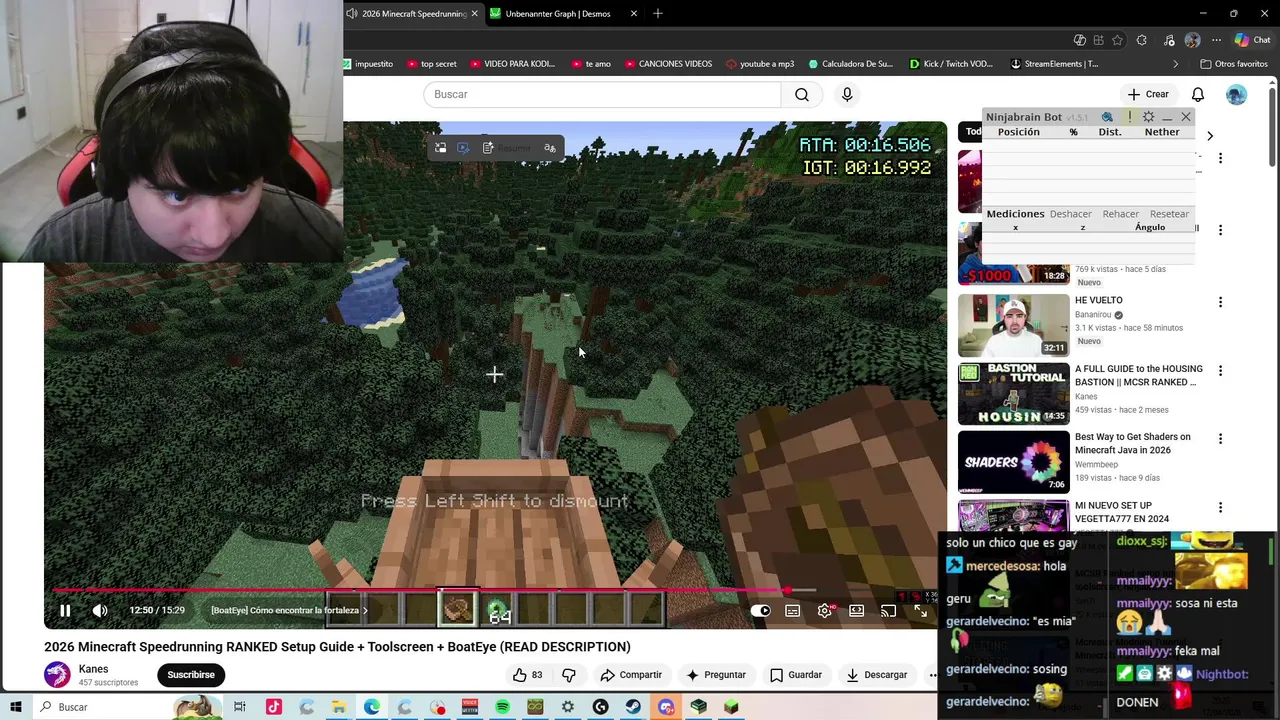Open the Copilot Chat button

click(1252, 40)
